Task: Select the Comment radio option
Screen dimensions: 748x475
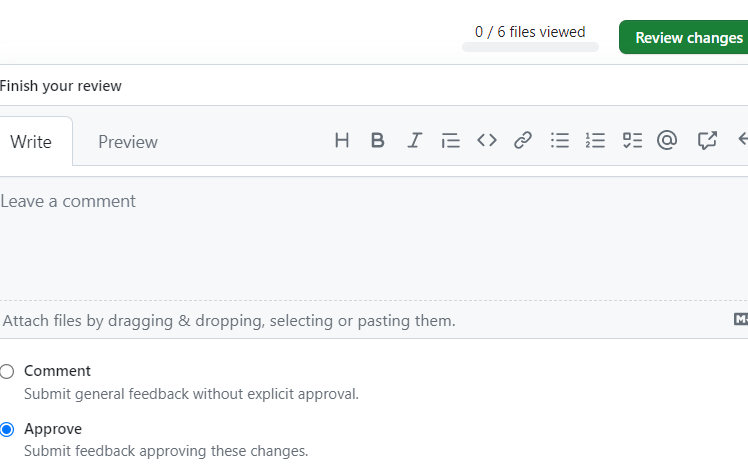Action: point(7,372)
